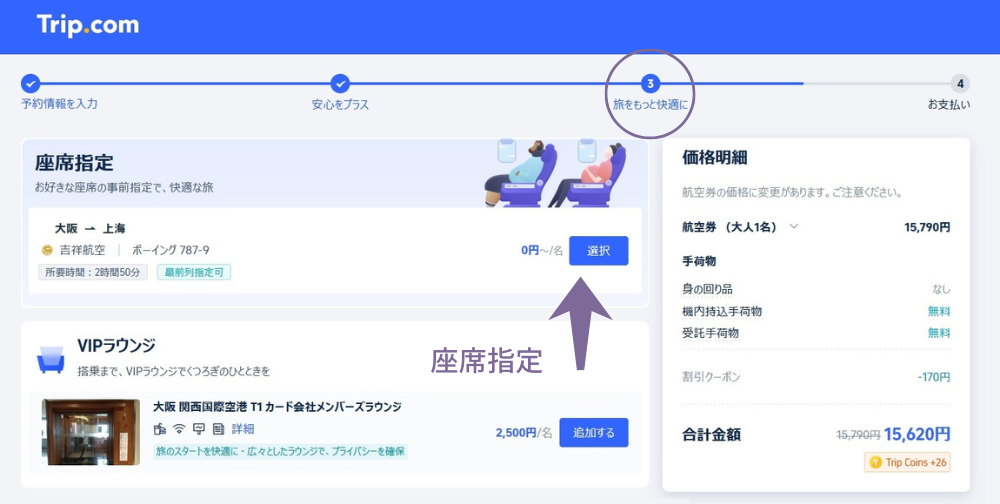The image size is (1000, 504).
Task: Click the Trip.com logo
Action: tap(88, 26)
